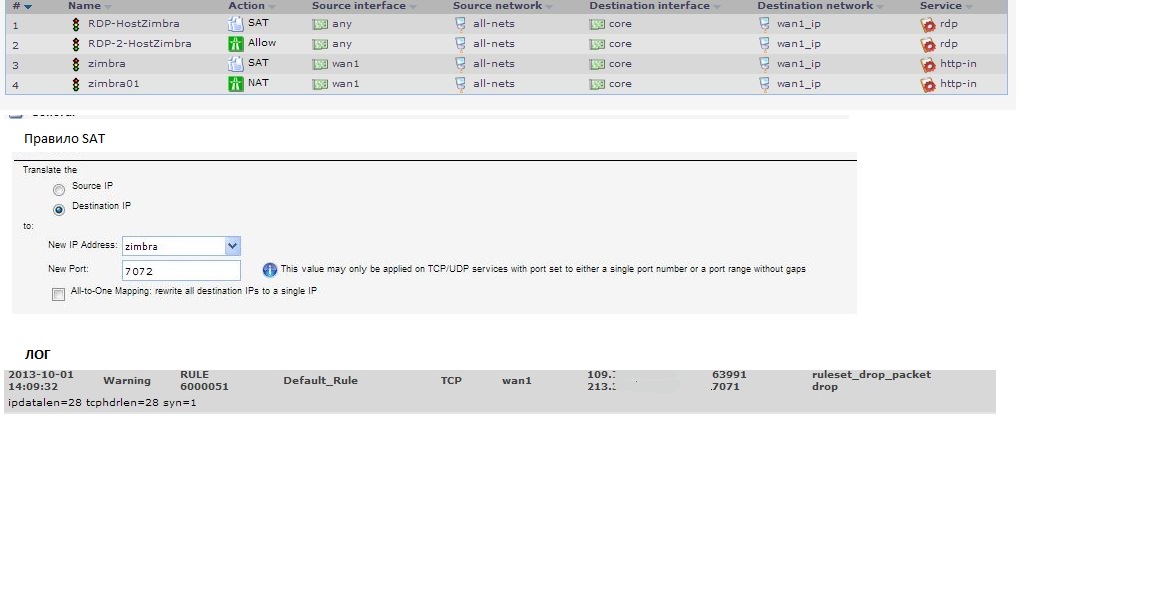Click core interface icon in zimbra01 row
This screenshot has height=595, width=1167.
tap(597, 85)
